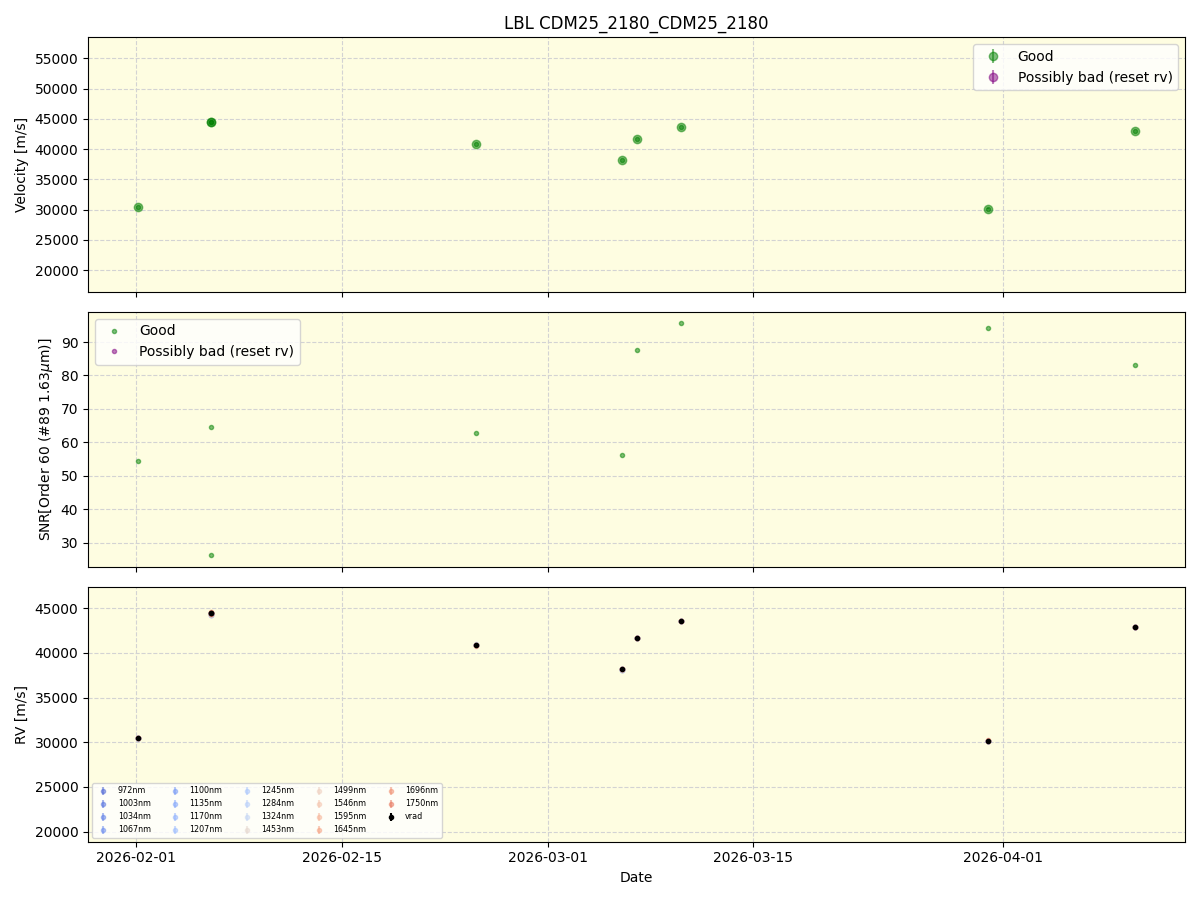This screenshot has height=900, width=1200.
Task: Click the 2026-04-01 date tick label
Action: click(x=1003, y=856)
